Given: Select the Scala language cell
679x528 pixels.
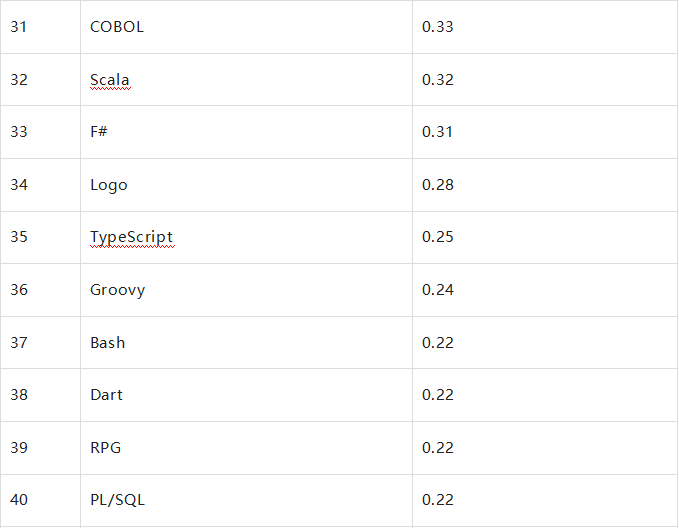Looking at the screenshot, I should pos(246,80).
